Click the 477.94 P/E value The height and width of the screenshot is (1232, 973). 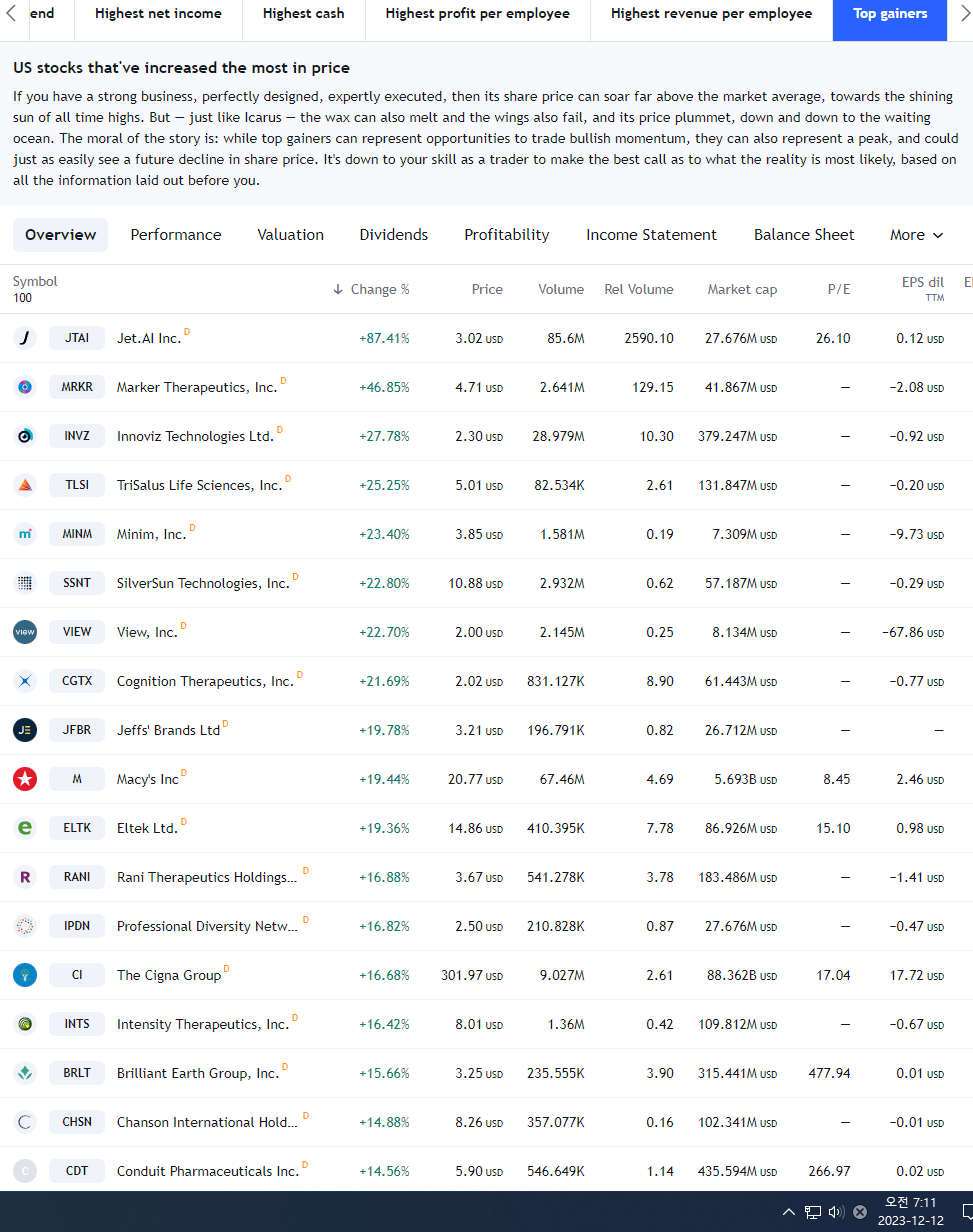point(829,1073)
